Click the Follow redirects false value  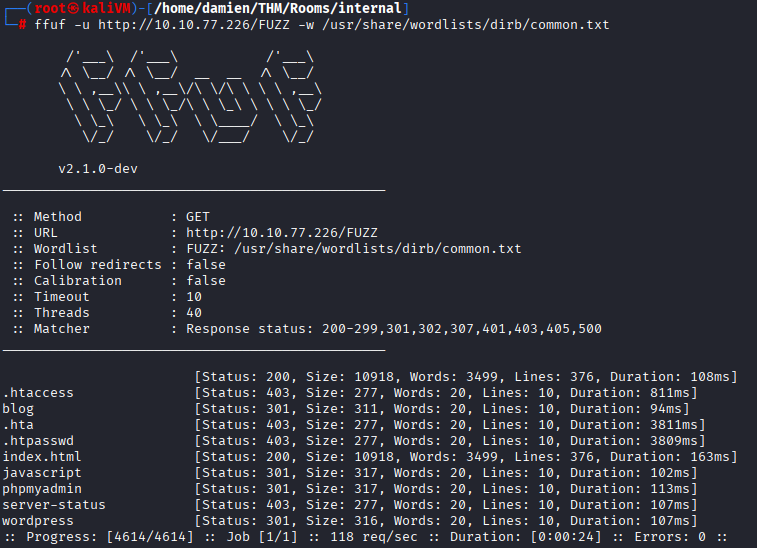[x=206, y=264]
